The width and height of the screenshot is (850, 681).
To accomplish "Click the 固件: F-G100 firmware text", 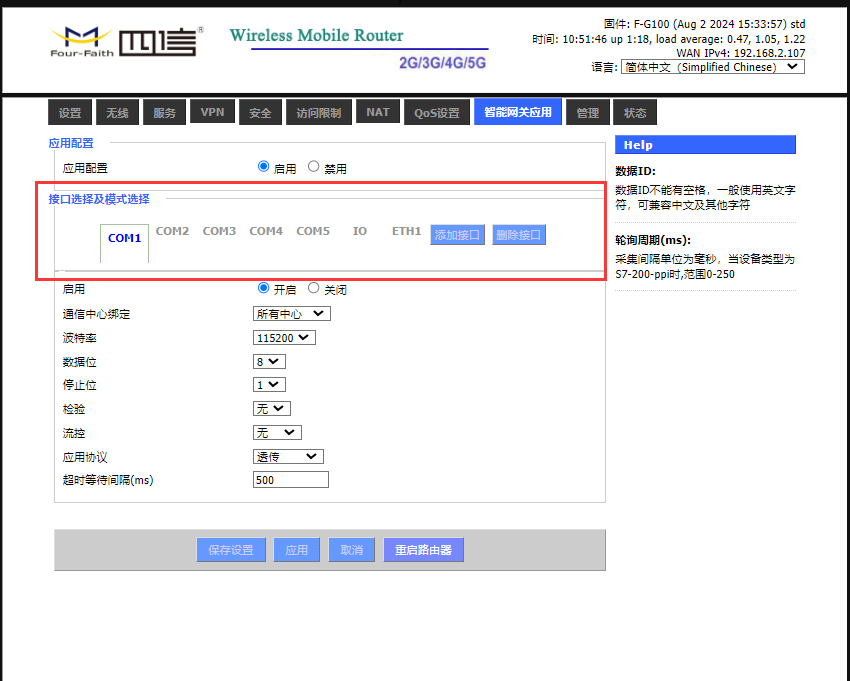I will click(704, 24).
